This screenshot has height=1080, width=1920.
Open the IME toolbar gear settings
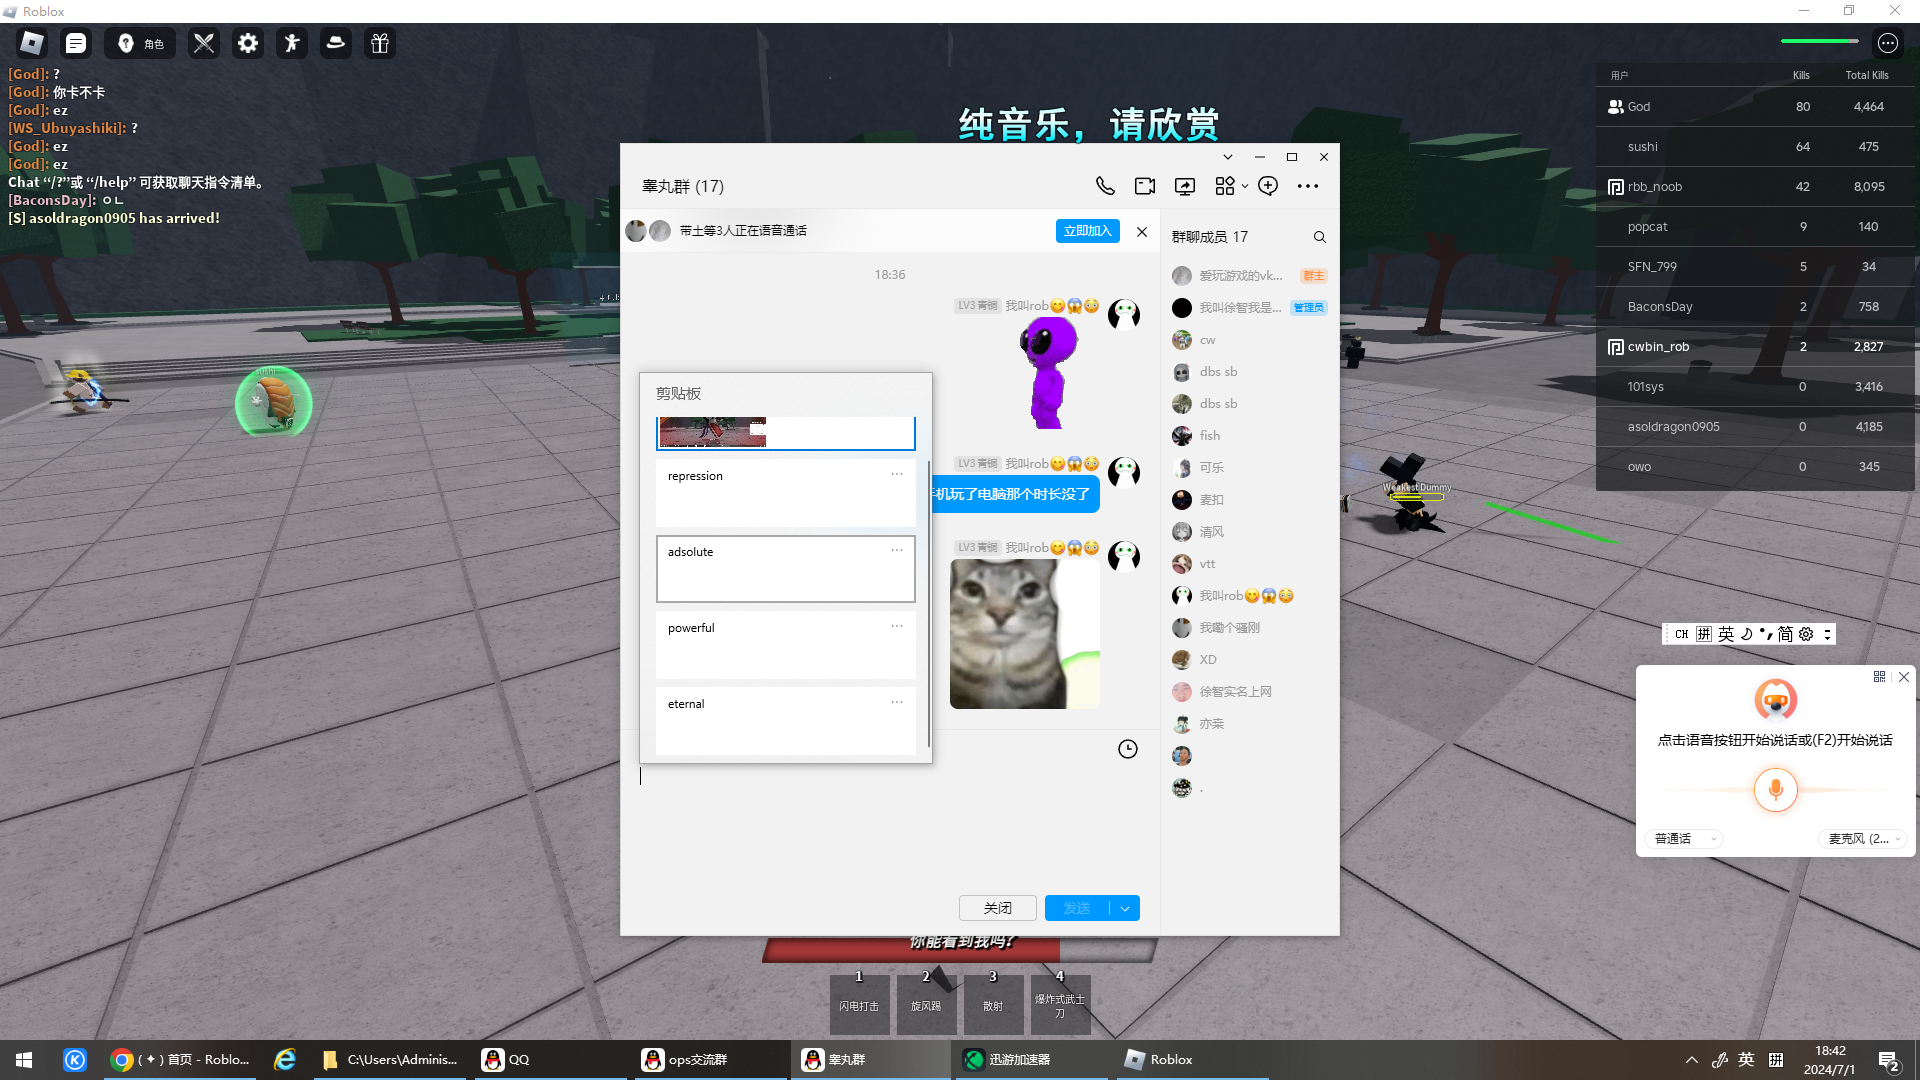(x=1806, y=634)
